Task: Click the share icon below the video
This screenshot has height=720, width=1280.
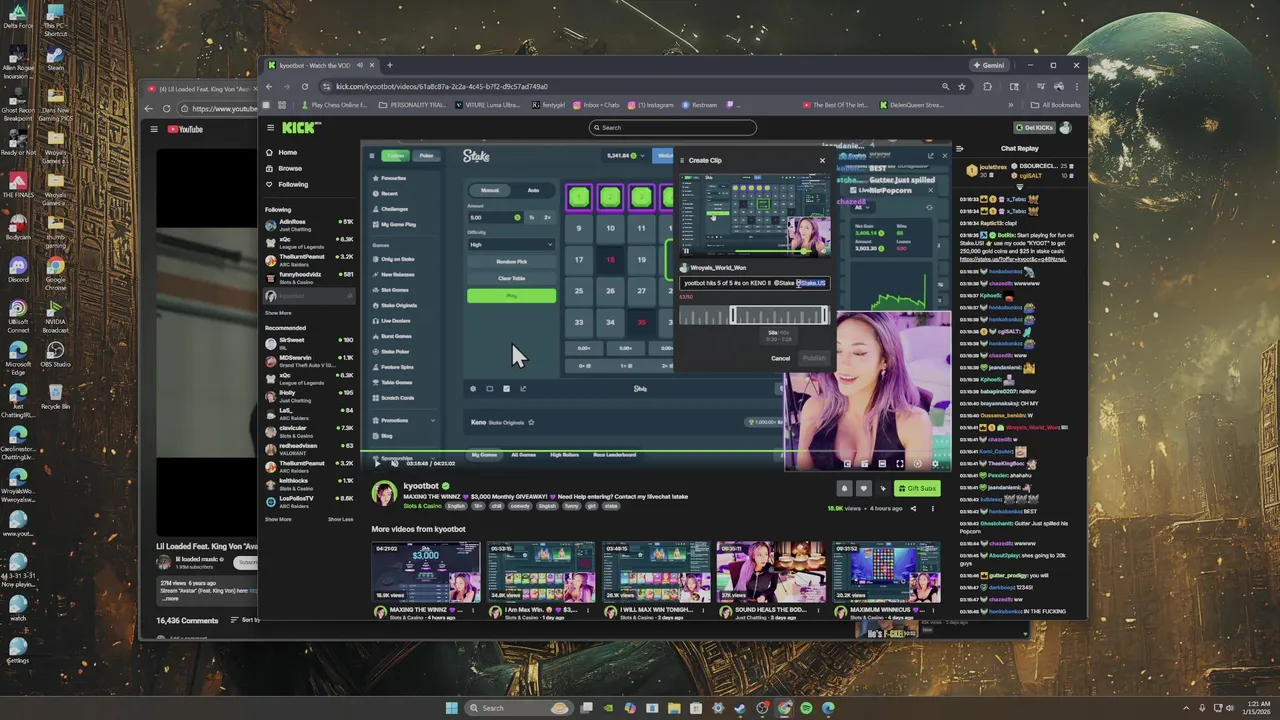Action: click(912, 508)
